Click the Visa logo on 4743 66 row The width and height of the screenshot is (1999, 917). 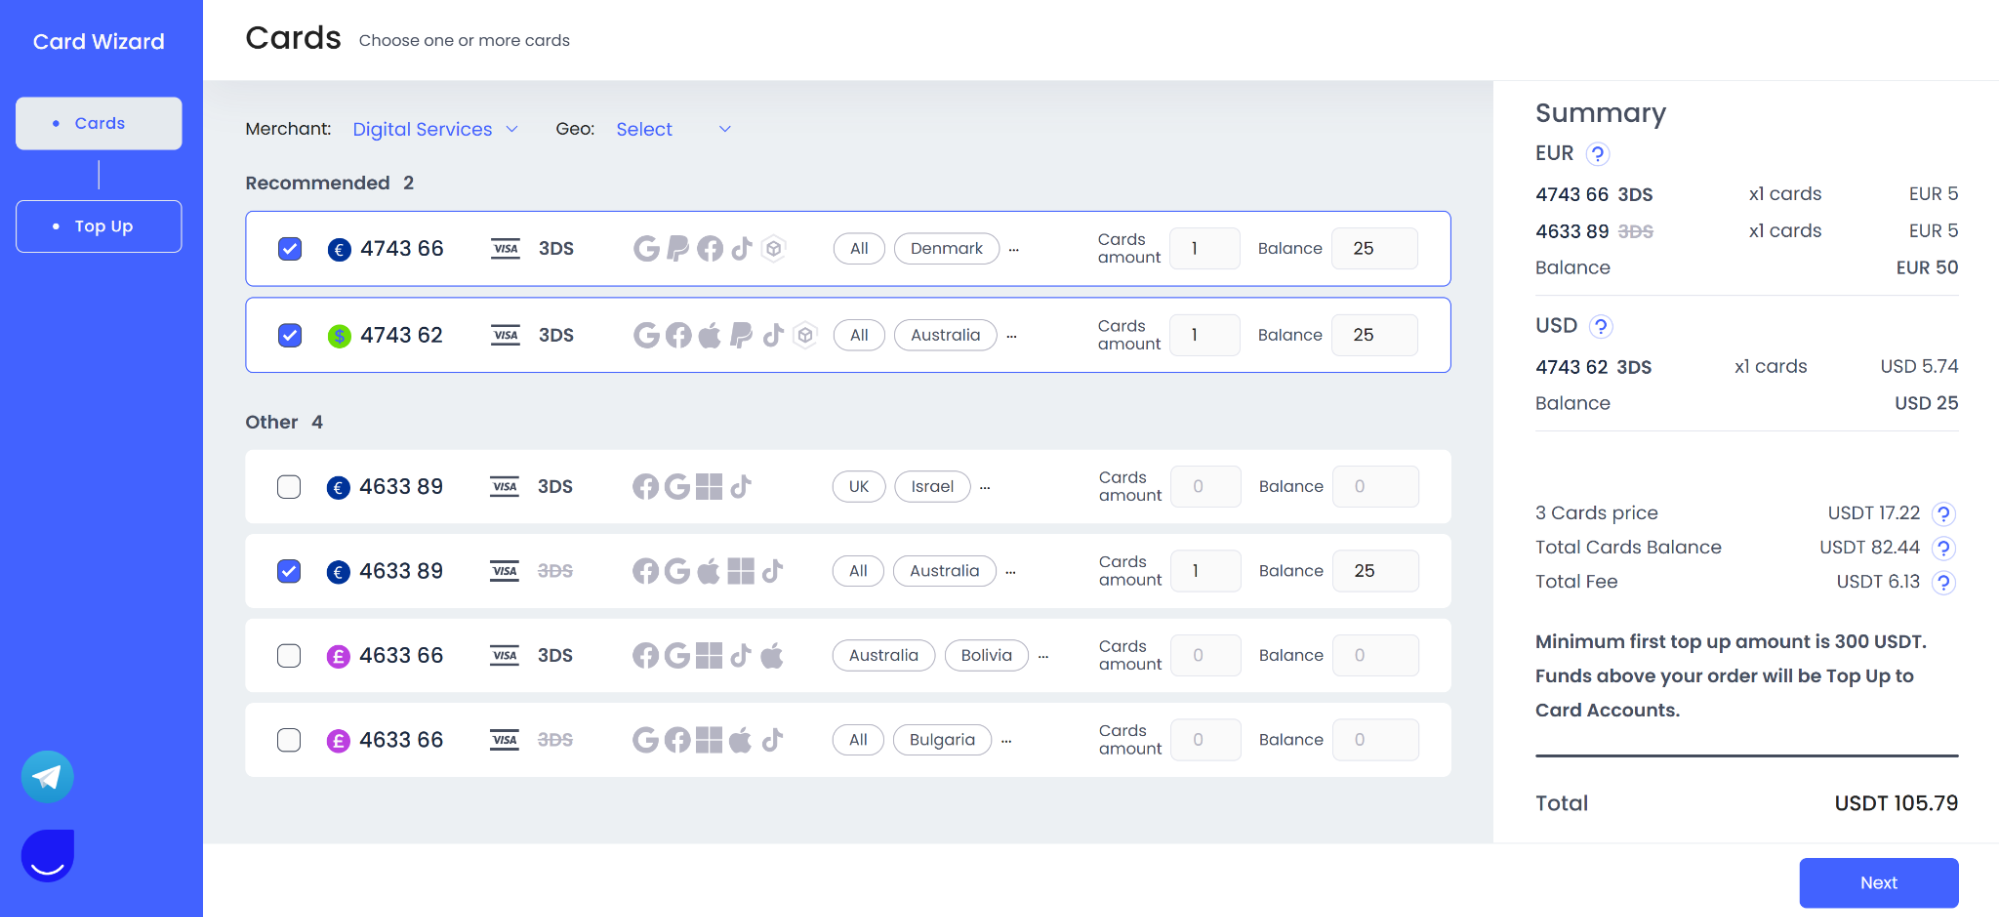pyautogui.click(x=506, y=249)
